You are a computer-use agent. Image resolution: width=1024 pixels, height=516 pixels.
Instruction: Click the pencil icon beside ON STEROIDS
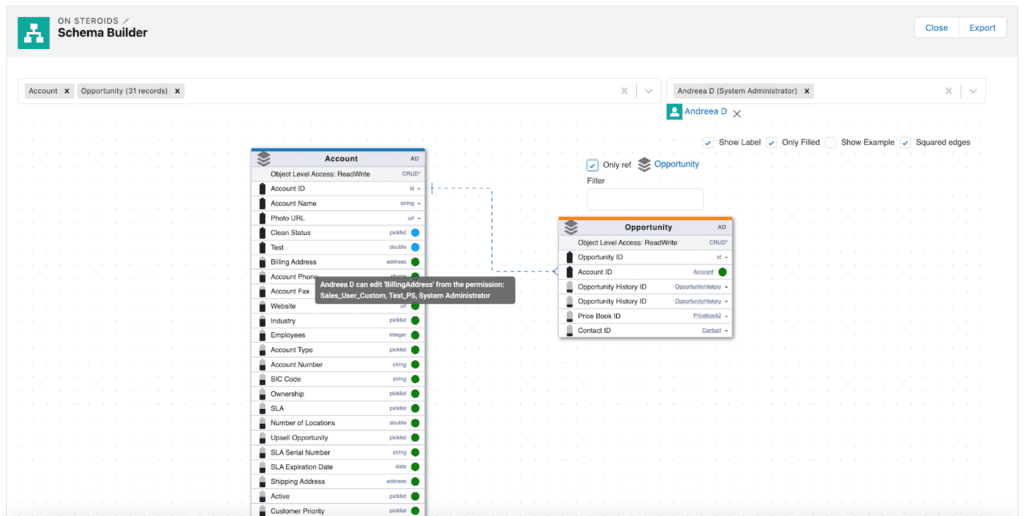pos(126,21)
